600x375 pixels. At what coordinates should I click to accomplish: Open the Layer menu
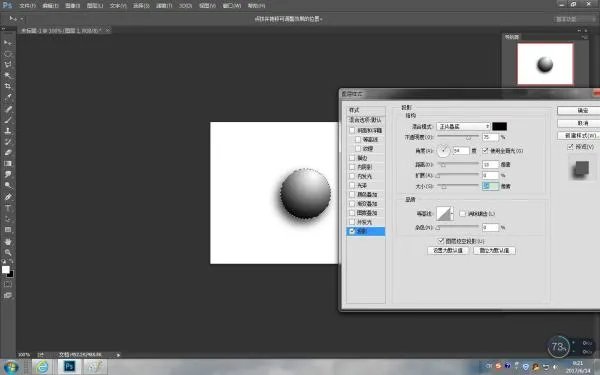tap(95, 6)
